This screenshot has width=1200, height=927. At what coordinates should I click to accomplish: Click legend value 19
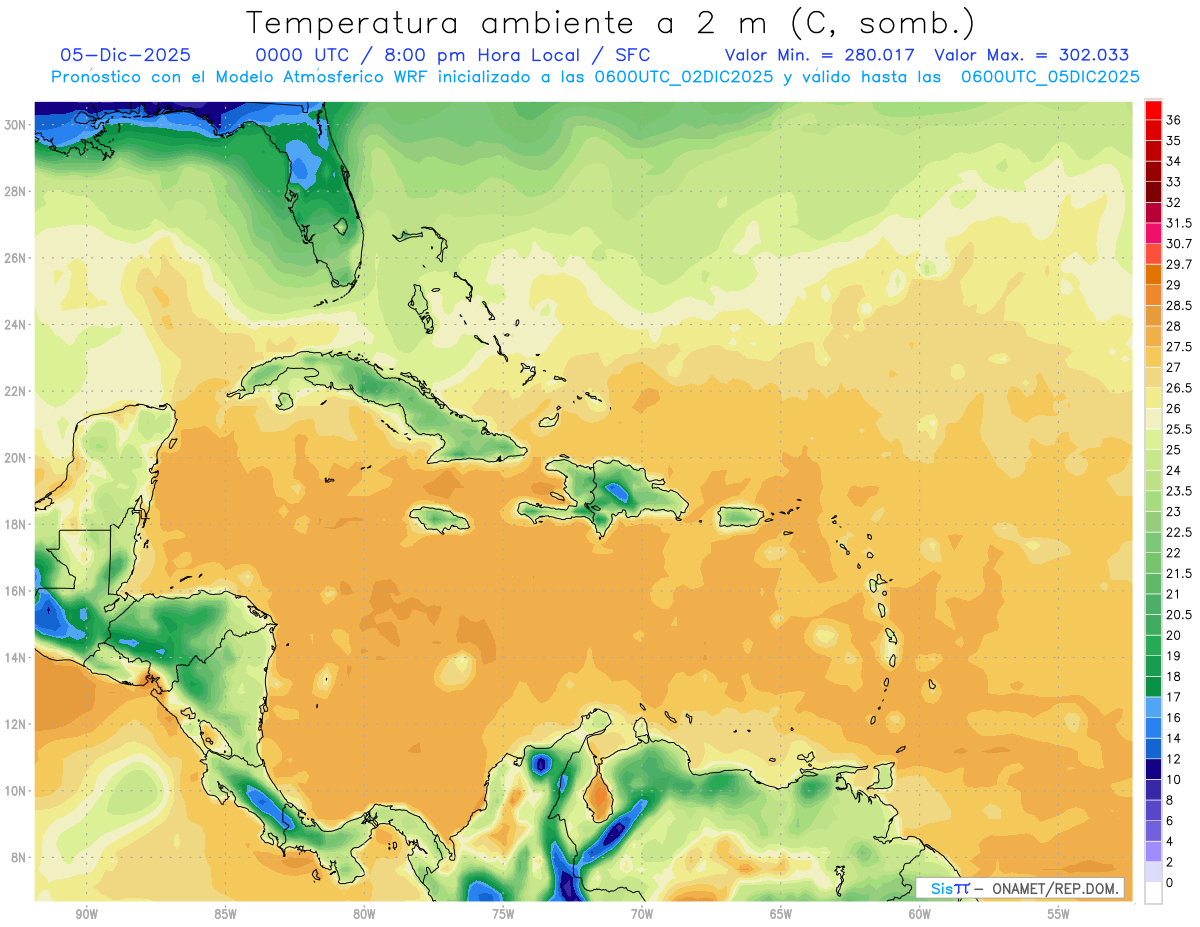point(1173,656)
